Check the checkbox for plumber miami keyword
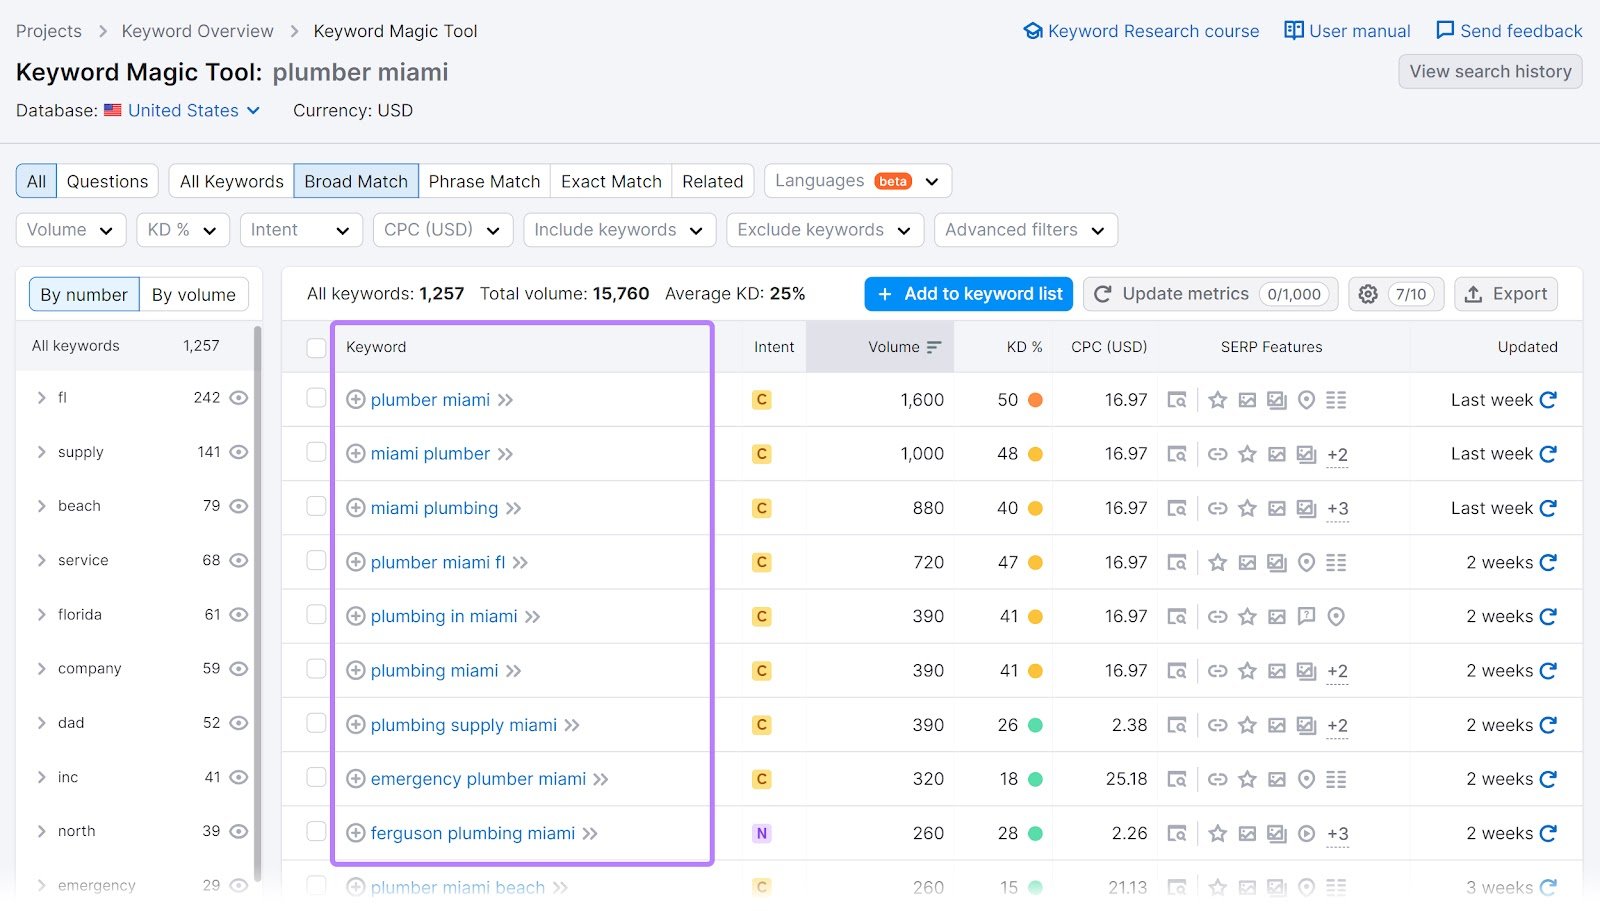Viewport: 1600px width, 911px height. tap(316, 399)
